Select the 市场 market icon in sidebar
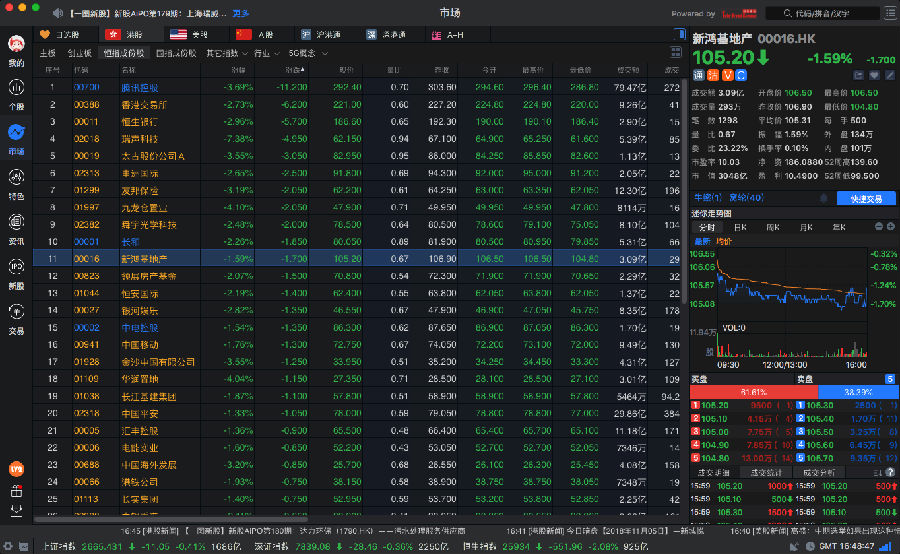This screenshot has height=554, width=900. pyautogui.click(x=16, y=132)
